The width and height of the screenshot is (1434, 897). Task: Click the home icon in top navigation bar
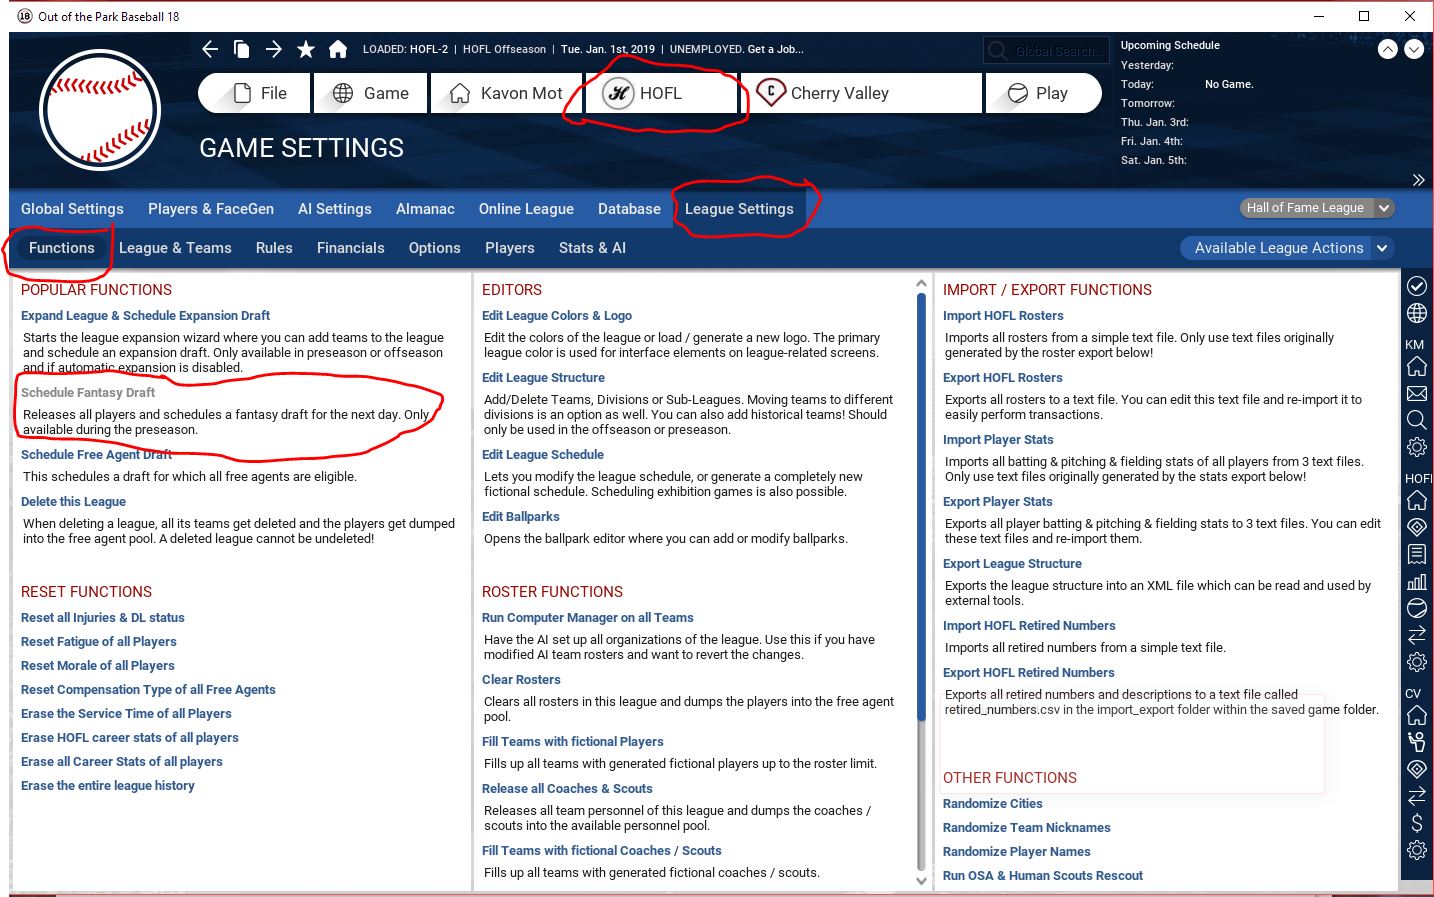[338, 49]
